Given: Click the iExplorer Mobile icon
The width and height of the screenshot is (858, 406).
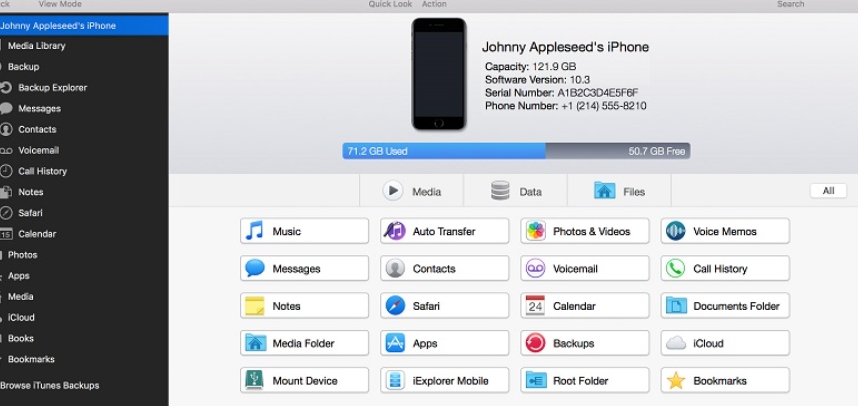Looking at the screenshot, I should coord(395,380).
